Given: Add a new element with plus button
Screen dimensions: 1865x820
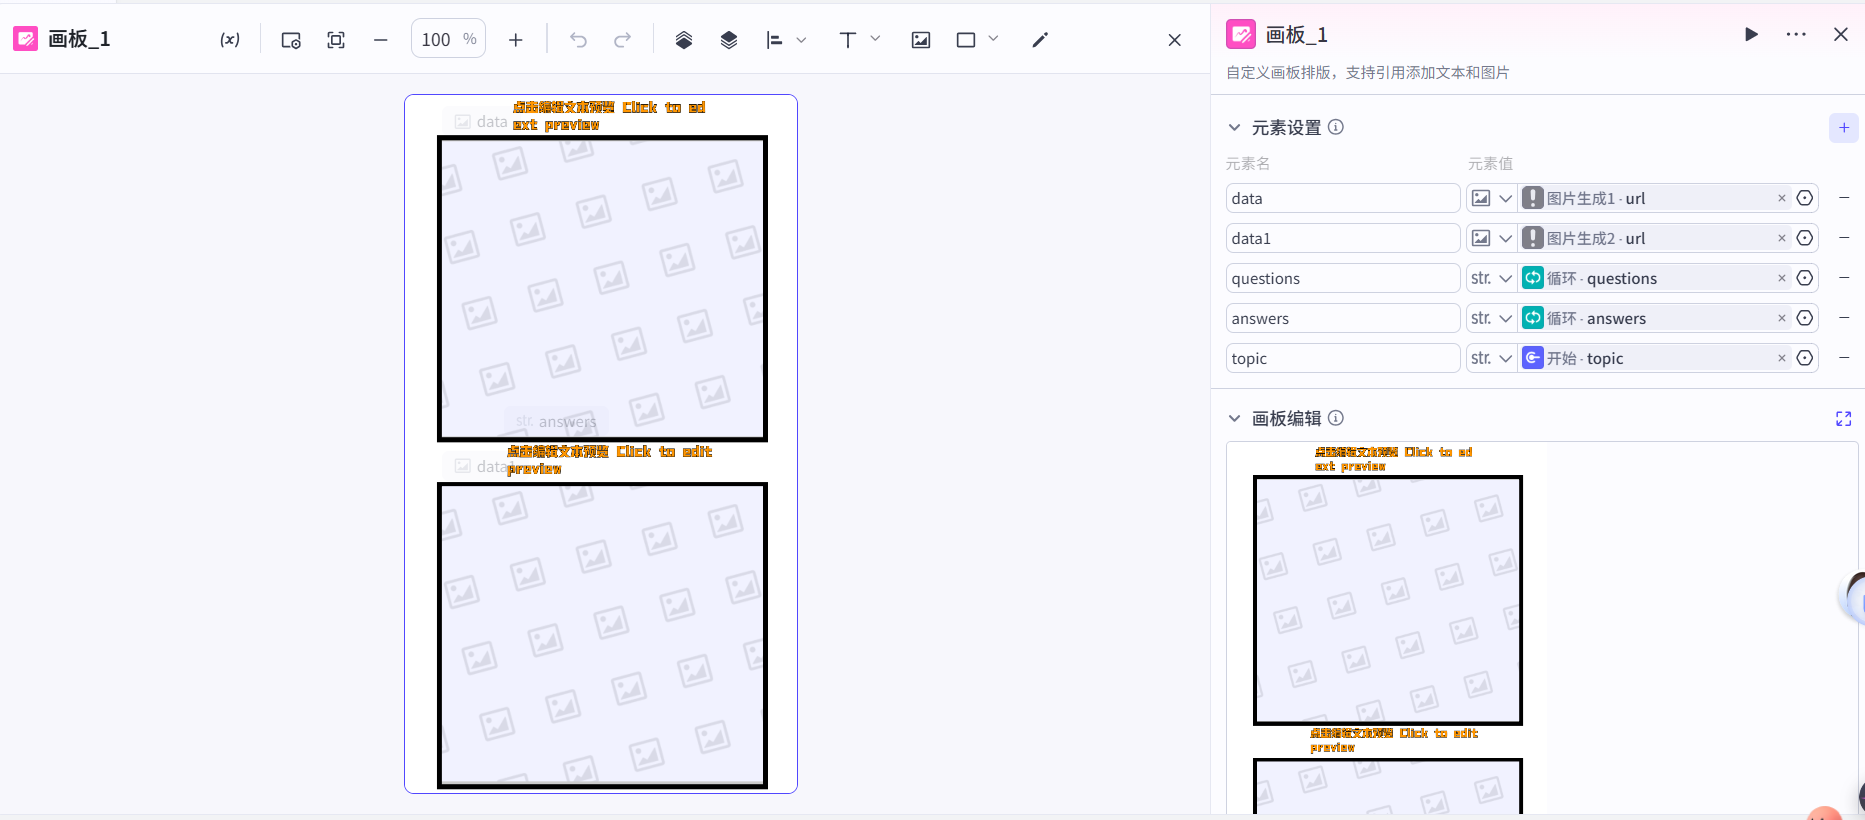Looking at the screenshot, I should (1844, 128).
